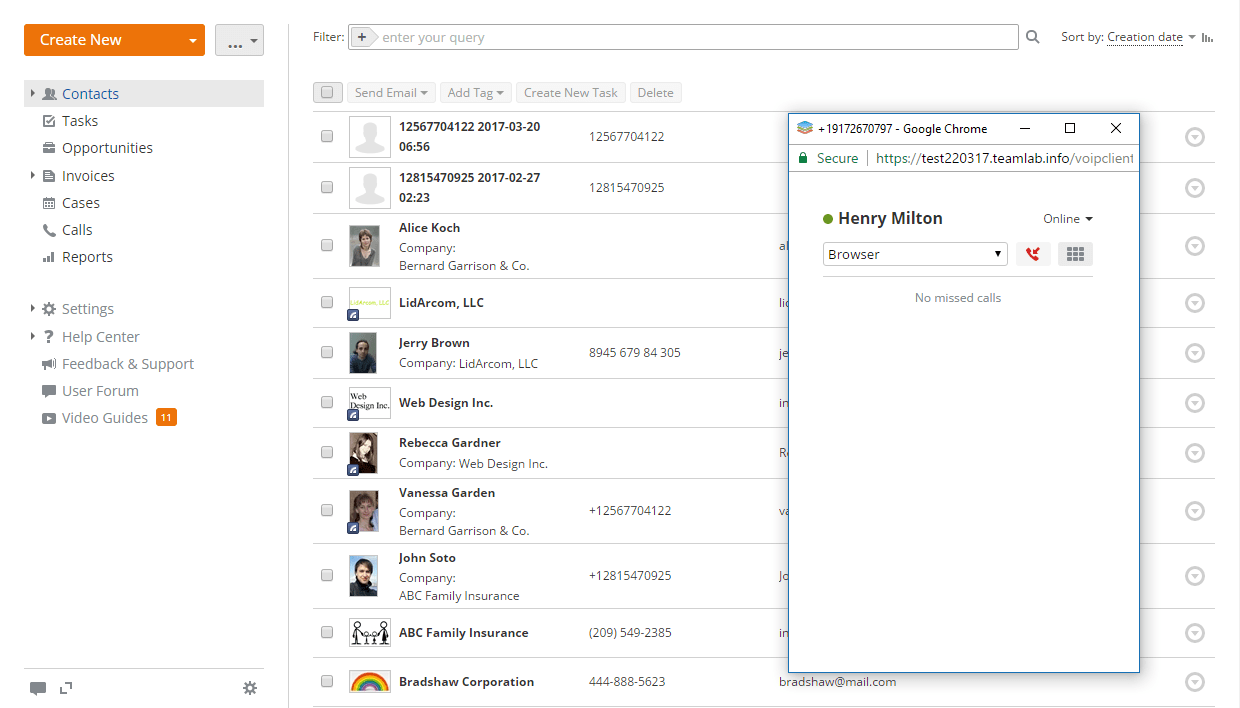Open the Contacts section in the sidebar
The width and height of the screenshot is (1240, 708).
pyautogui.click(x=88, y=93)
